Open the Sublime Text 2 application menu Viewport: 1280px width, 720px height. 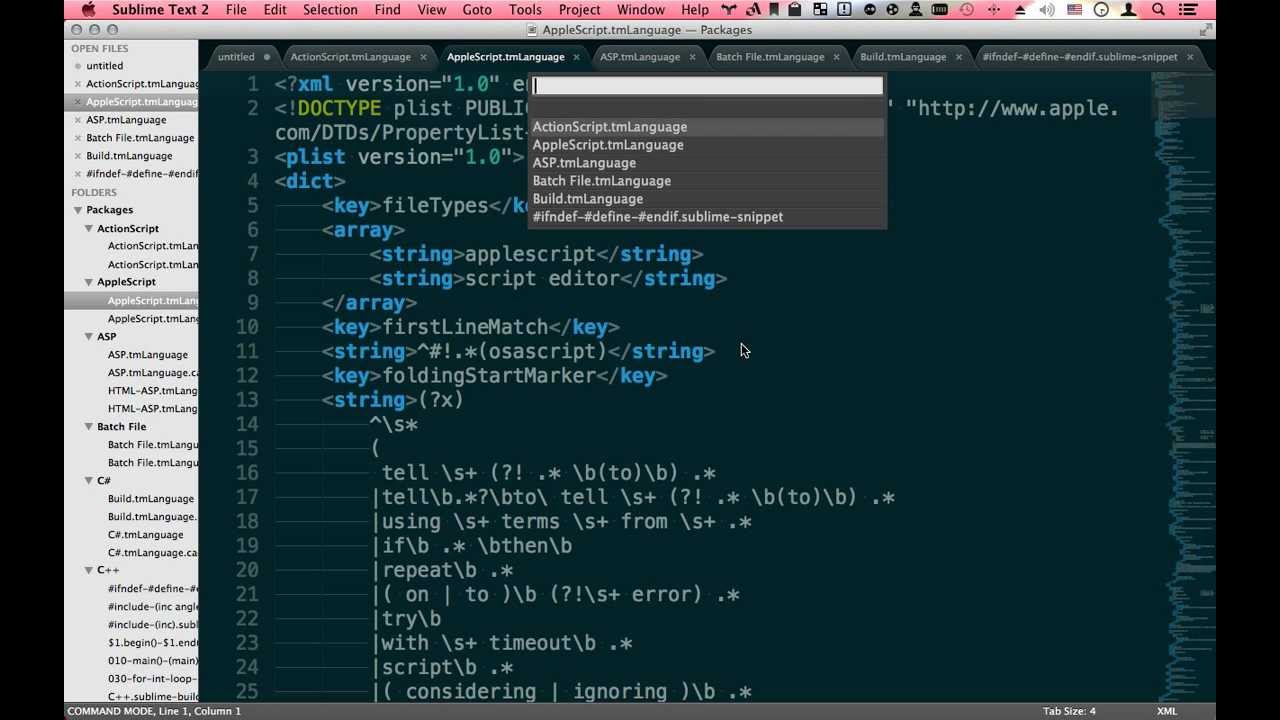pyautogui.click(x=160, y=10)
